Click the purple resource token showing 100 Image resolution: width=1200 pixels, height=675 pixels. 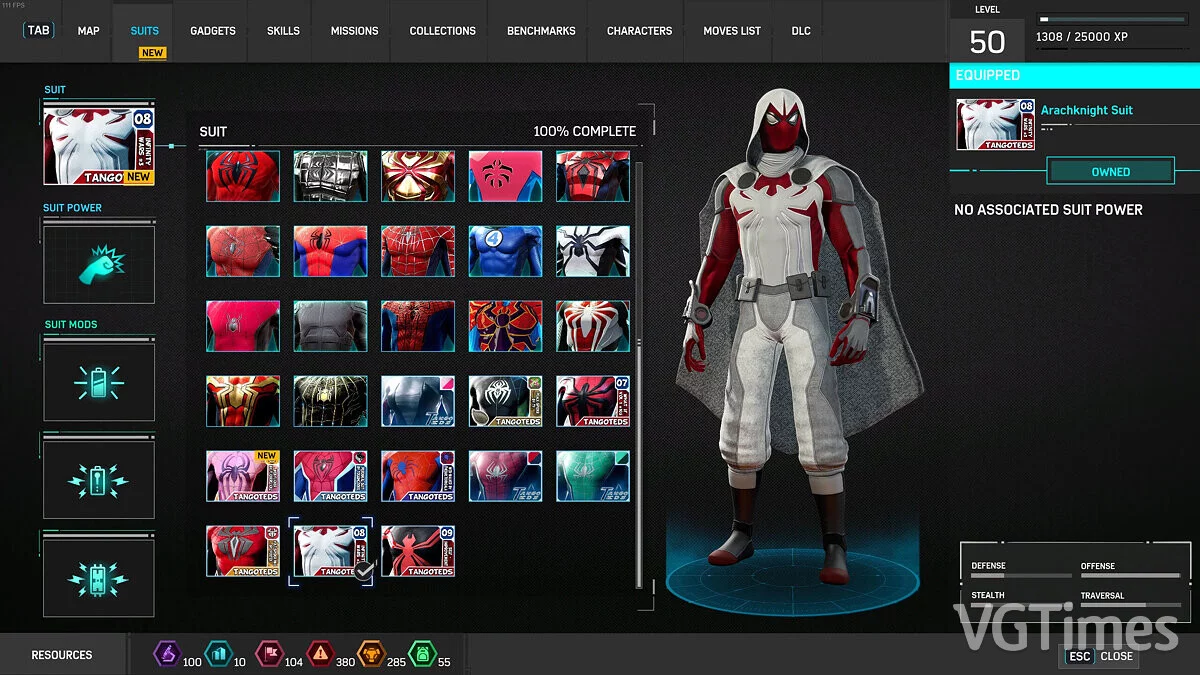tap(166, 655)
